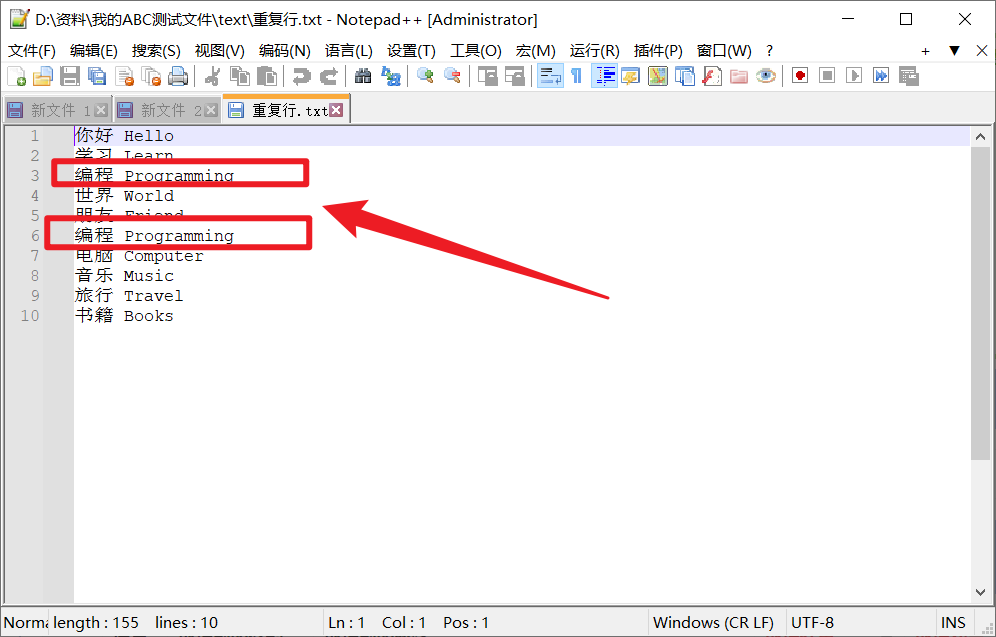Save the current document via the toolbar
The image size is (996, 637).
(x=70, y=76)
